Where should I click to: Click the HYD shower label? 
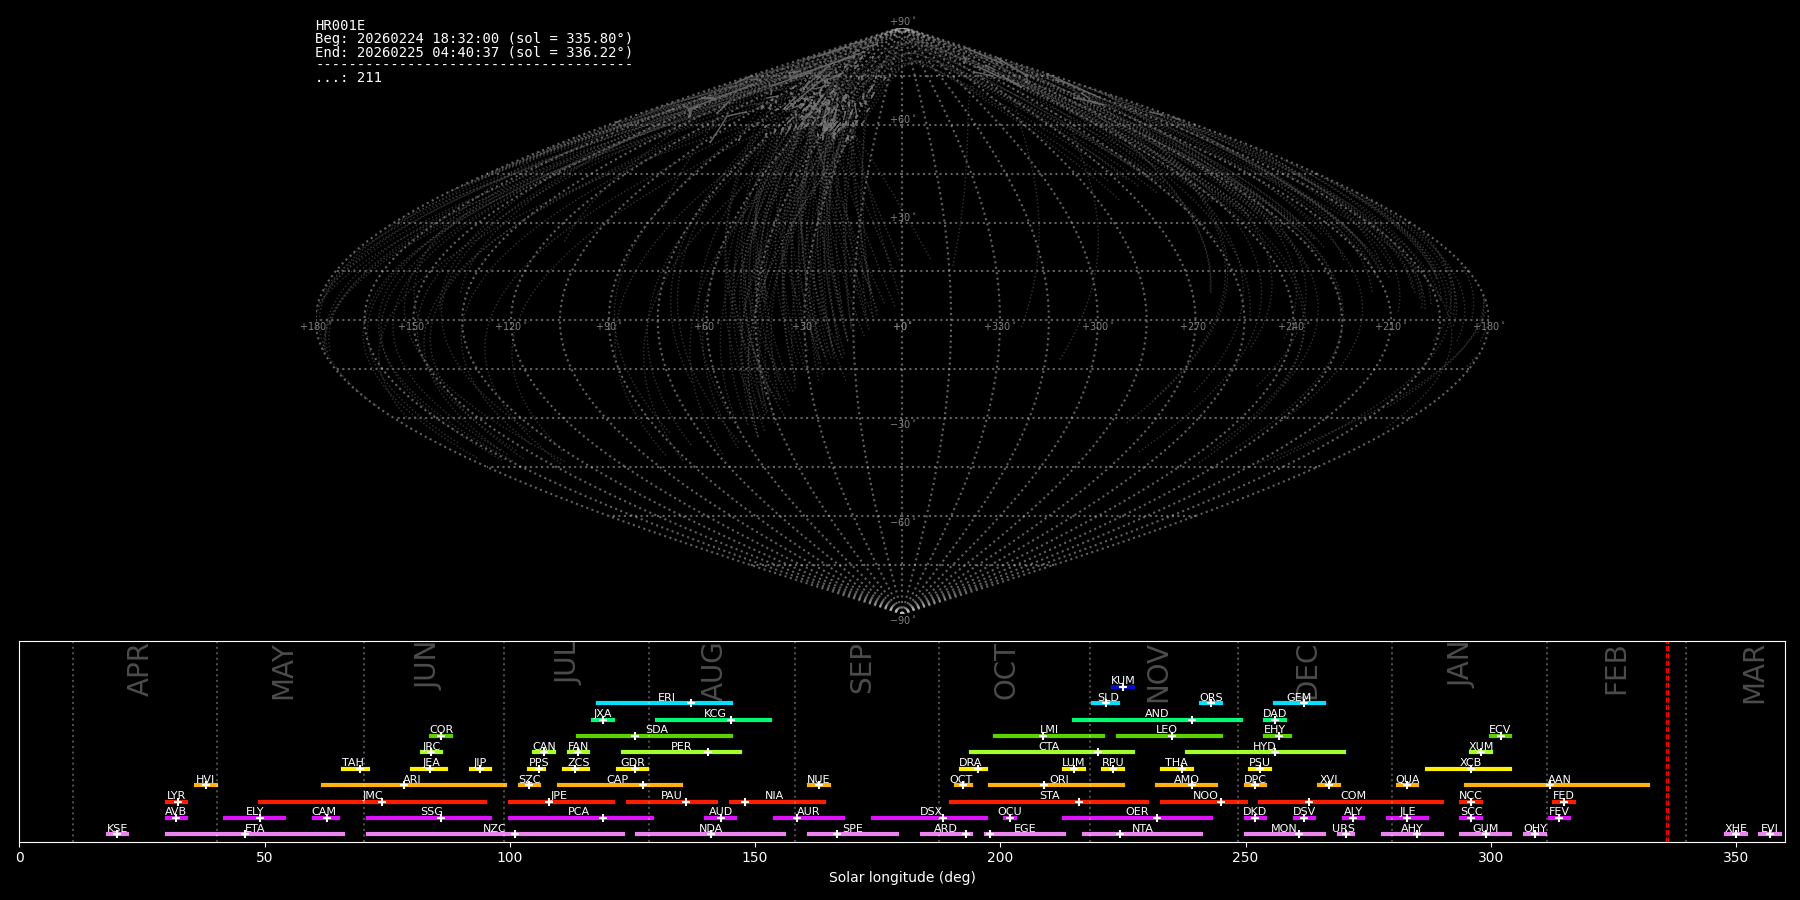[x=1264, y=747]
